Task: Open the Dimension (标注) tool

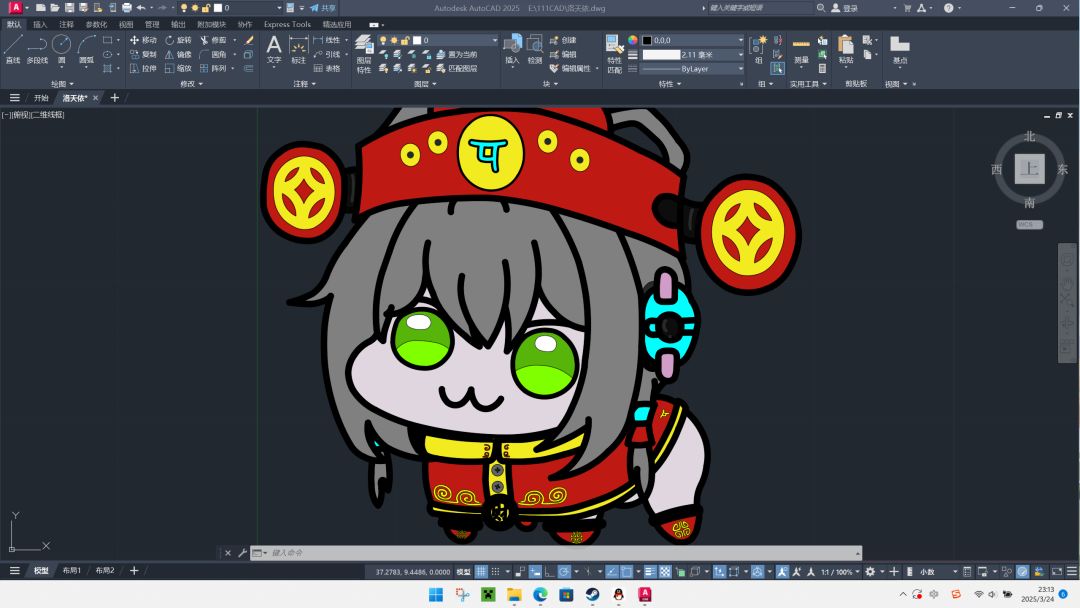Action: (x=298, y=50)
